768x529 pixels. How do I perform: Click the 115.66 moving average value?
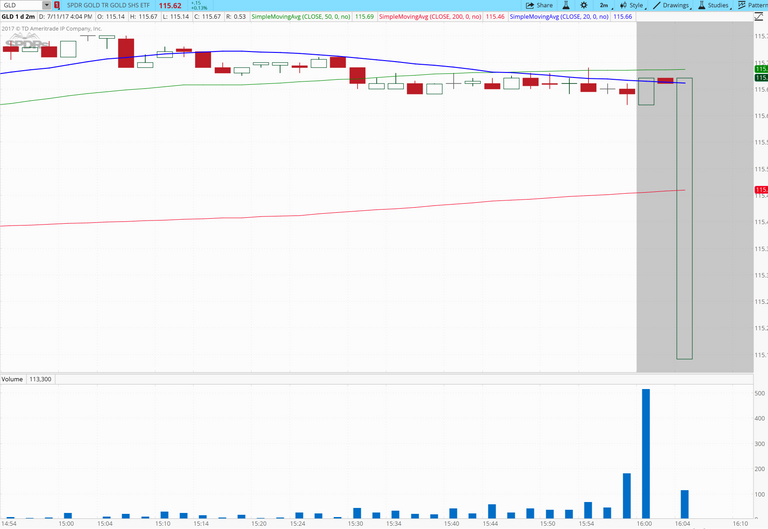tap(623, 17)
